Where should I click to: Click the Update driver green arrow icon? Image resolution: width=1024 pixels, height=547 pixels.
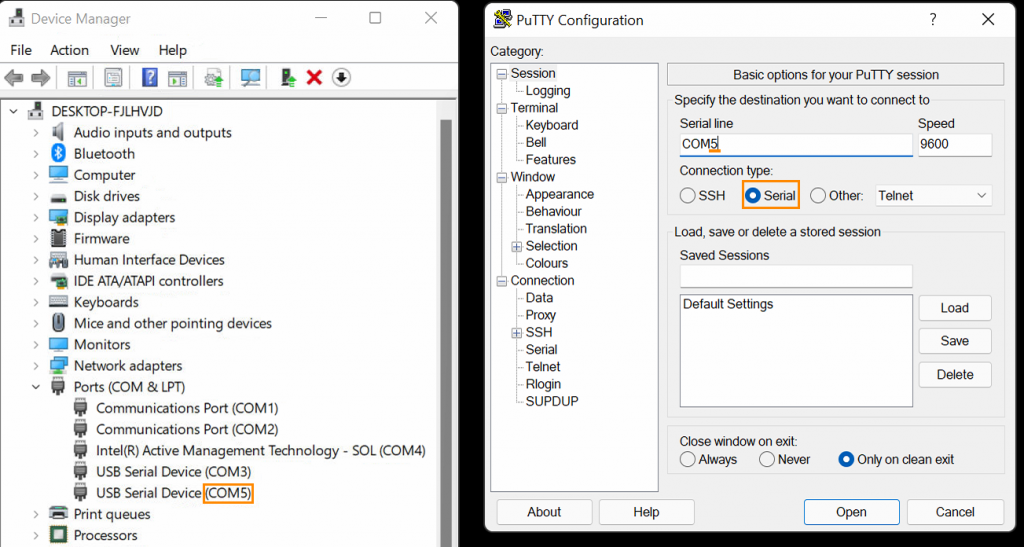pos(288,78)
